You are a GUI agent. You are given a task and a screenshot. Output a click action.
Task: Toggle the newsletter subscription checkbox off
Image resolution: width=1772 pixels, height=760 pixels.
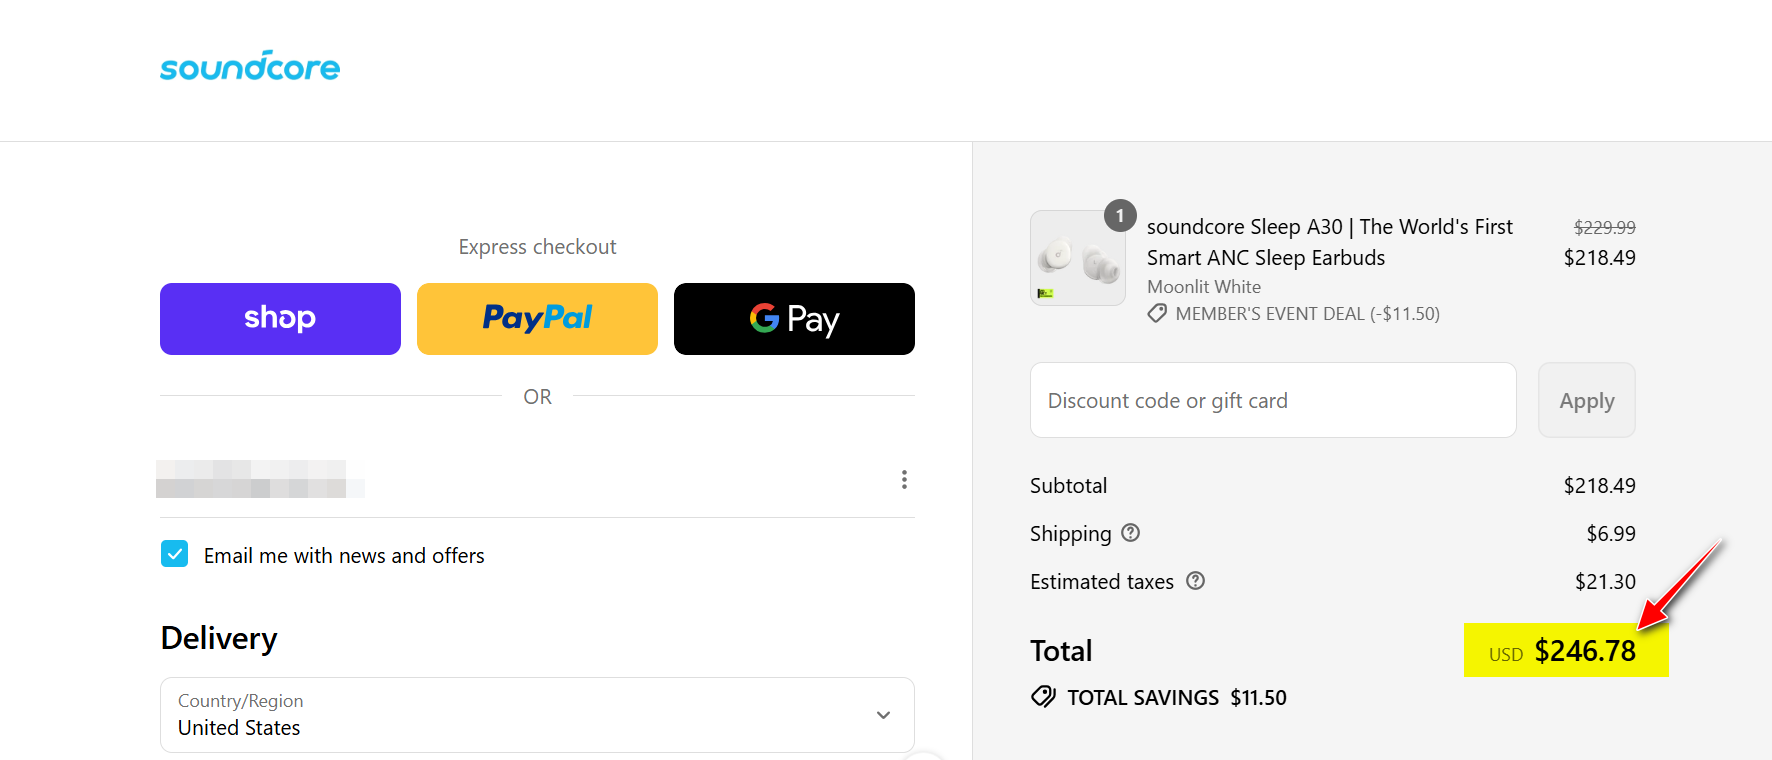(174, 553)
